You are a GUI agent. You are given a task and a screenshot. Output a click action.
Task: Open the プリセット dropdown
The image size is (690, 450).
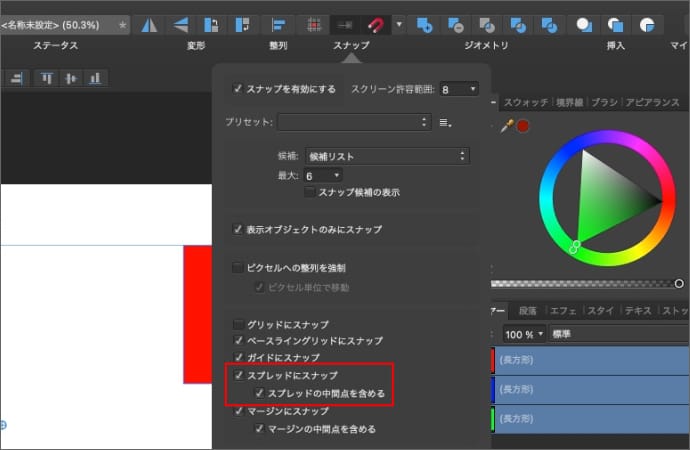(354, 122)
